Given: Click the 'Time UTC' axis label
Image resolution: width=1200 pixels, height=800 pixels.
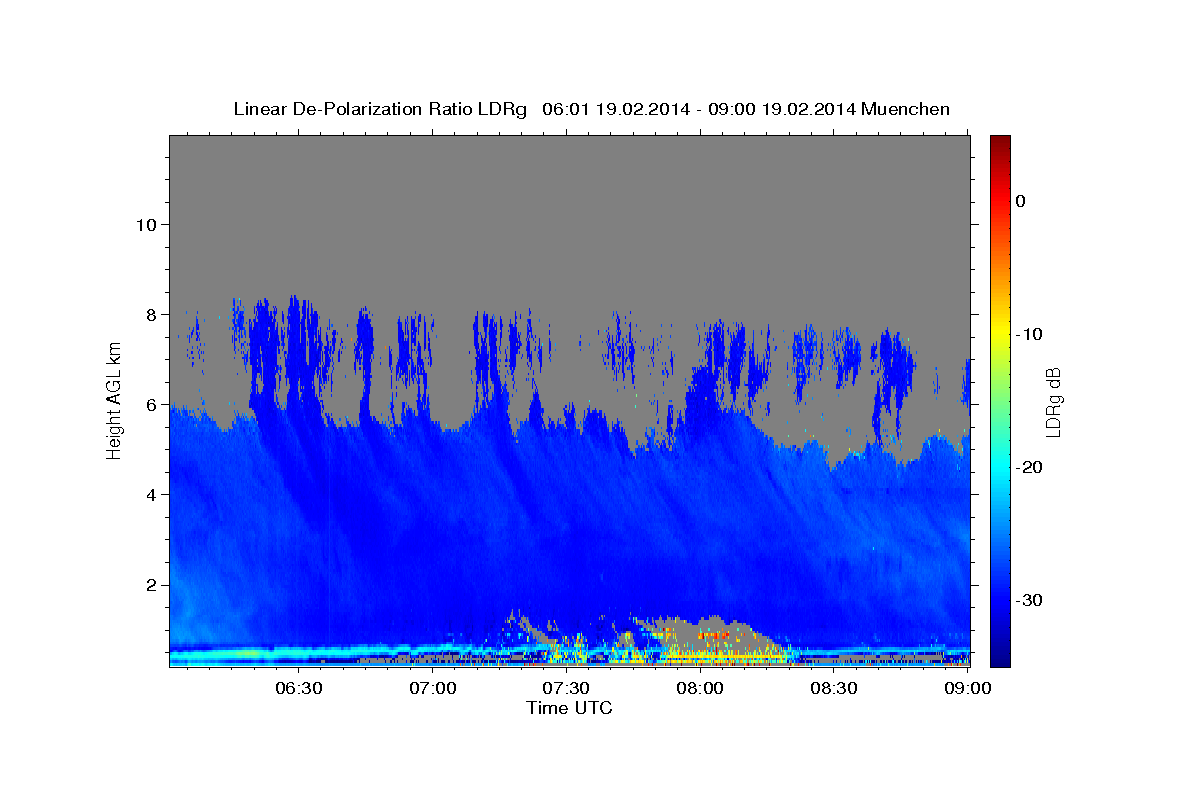Looking at the screenshot, I should click(x=569, y=708).
